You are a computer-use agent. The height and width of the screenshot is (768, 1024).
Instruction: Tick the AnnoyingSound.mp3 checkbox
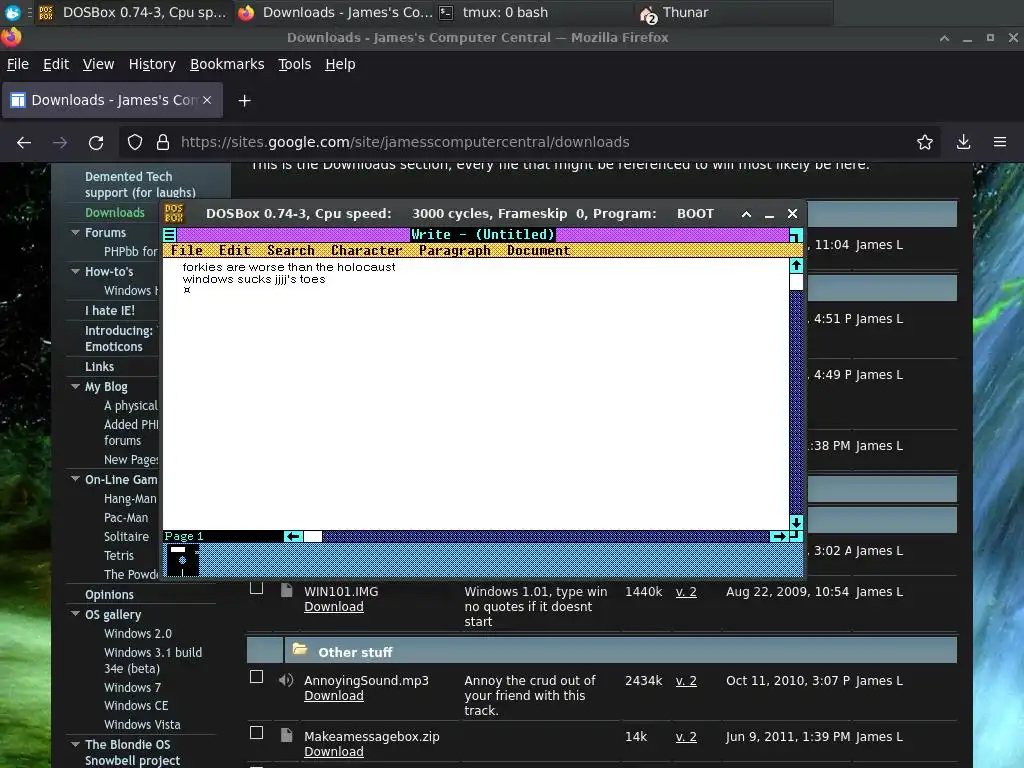(257, 677)
